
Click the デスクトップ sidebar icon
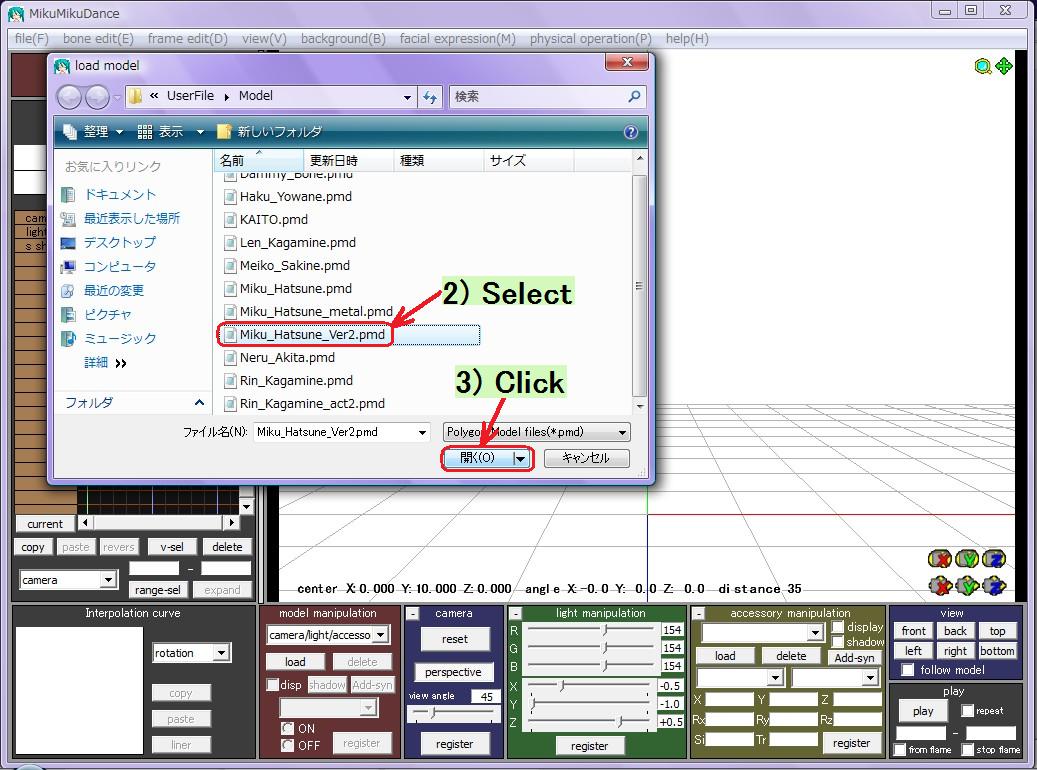[68, 243]
